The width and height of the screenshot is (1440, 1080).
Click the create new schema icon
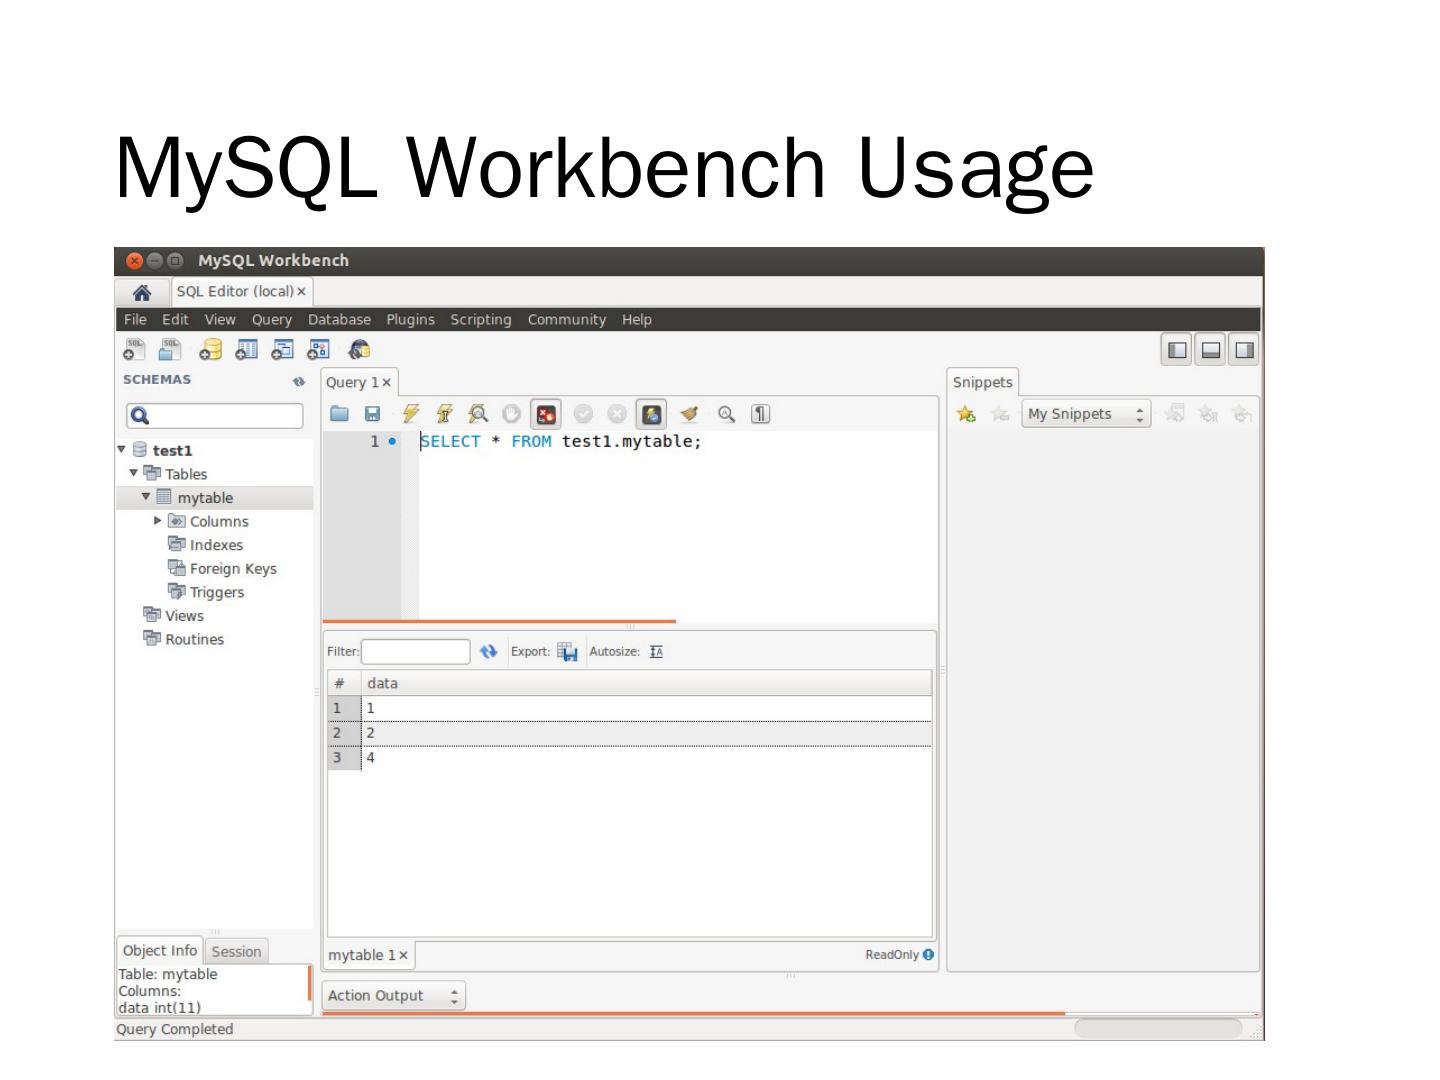(x=210, y=350)
